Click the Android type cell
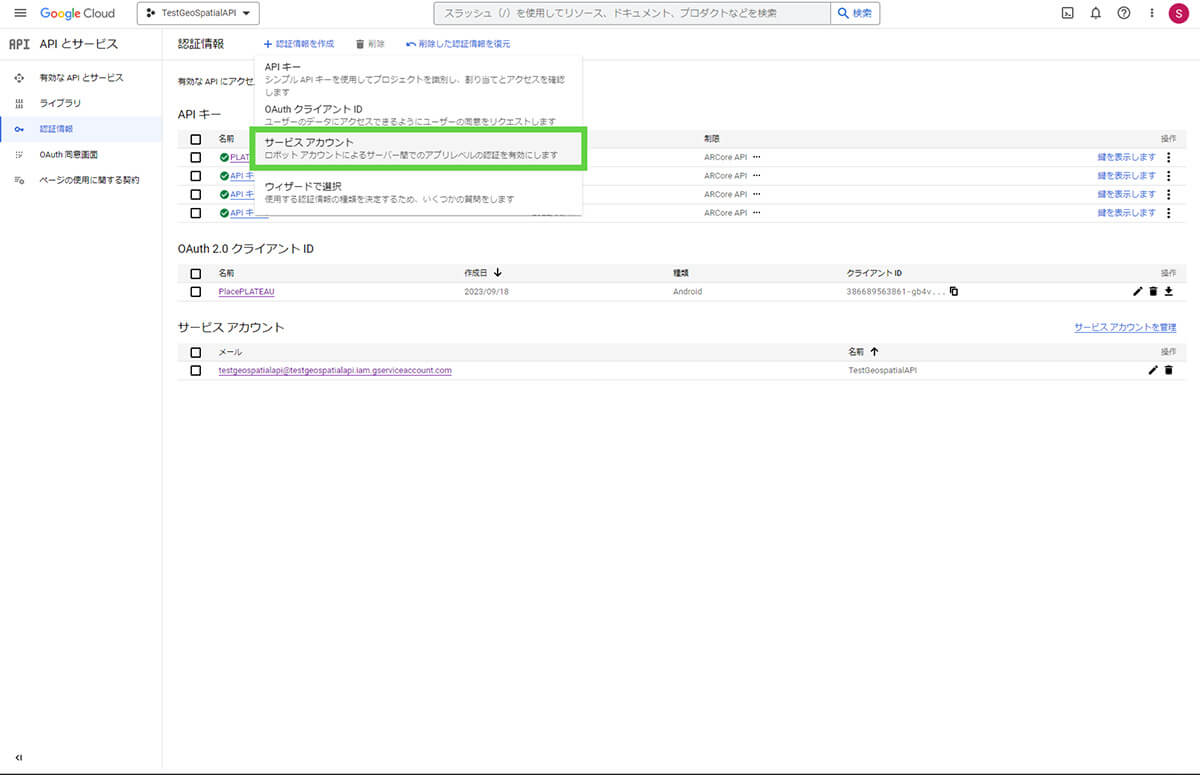Image resolution: width=1200 pixels, height=775 pixels. tap(687, 291)
